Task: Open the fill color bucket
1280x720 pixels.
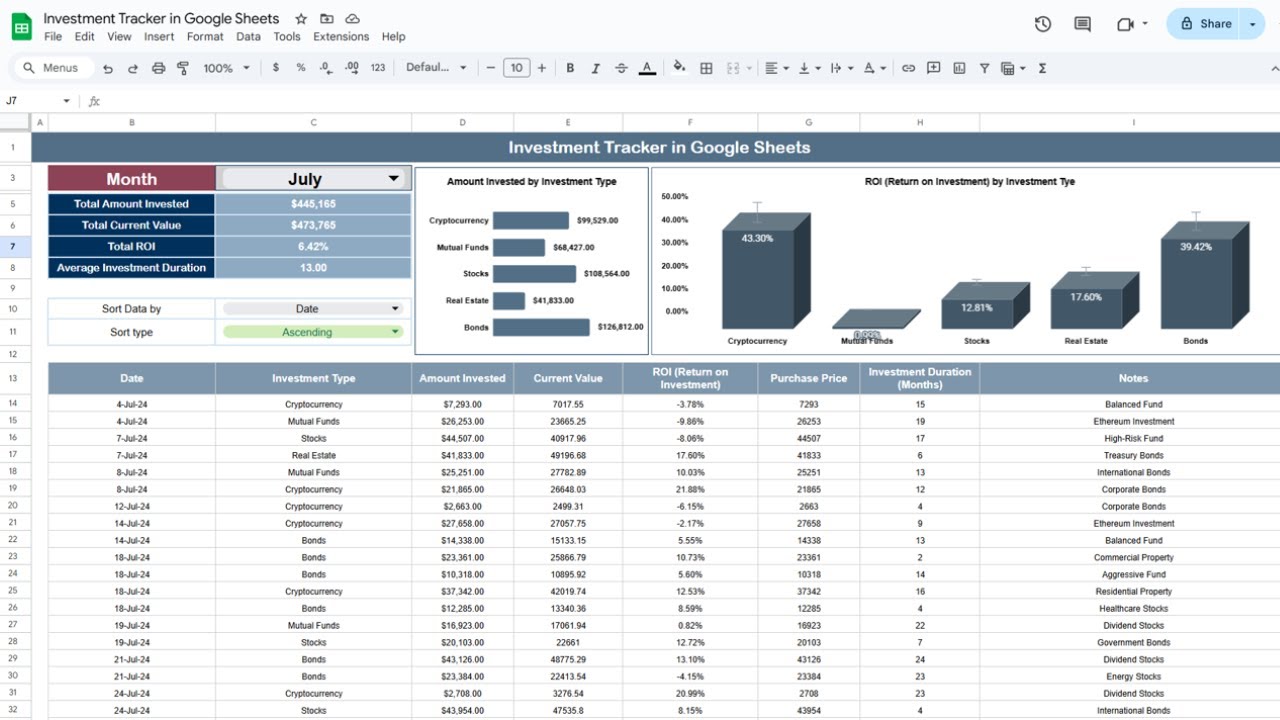Action: coord(680,68)
